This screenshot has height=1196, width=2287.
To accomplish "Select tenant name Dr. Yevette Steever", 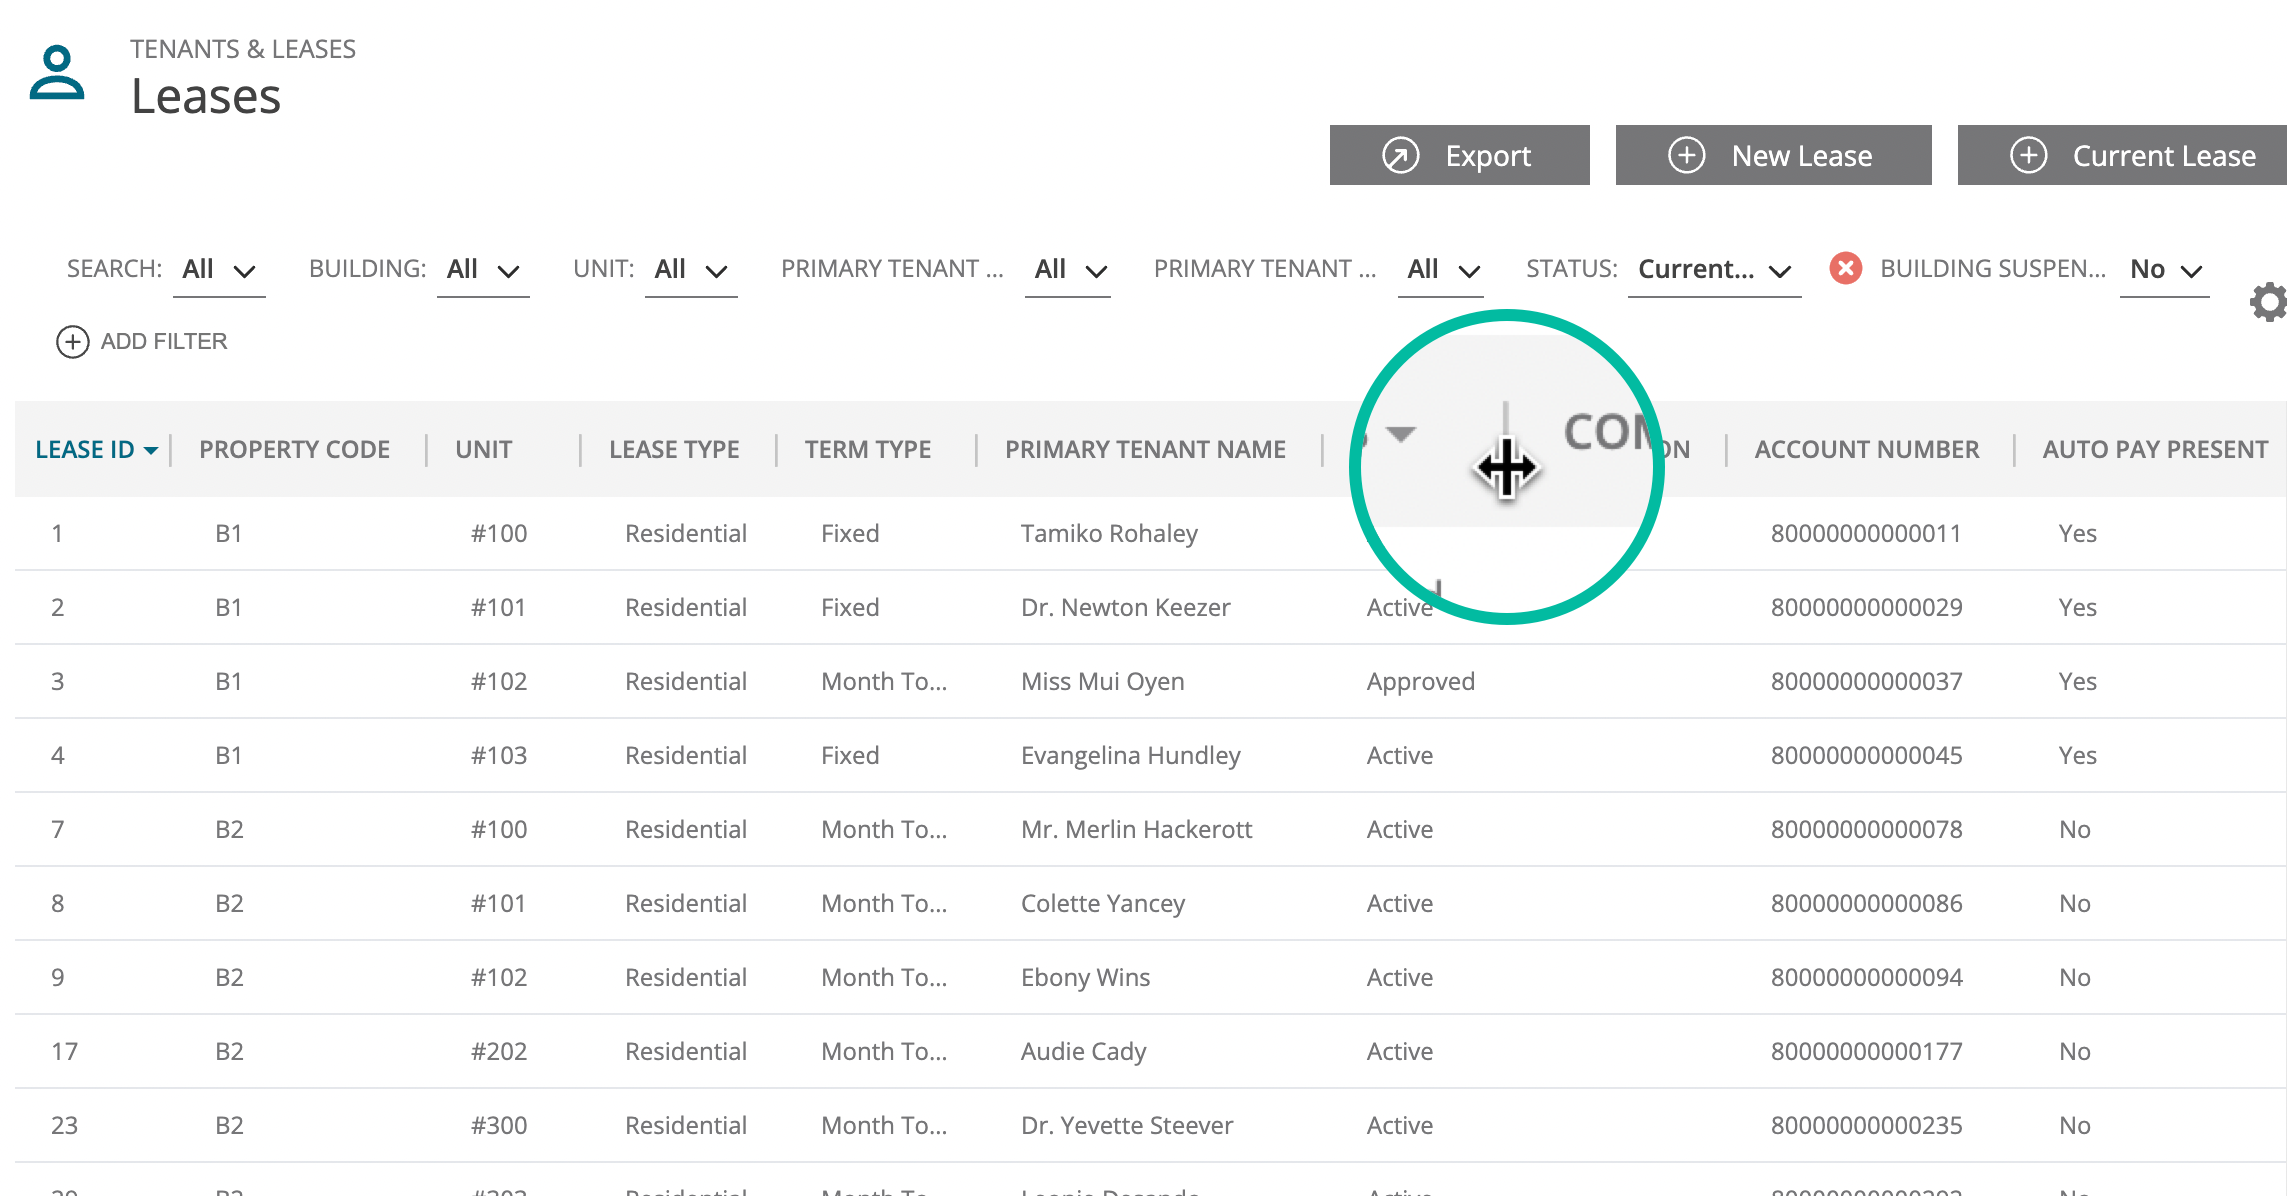I will tap(1126, 1126).
